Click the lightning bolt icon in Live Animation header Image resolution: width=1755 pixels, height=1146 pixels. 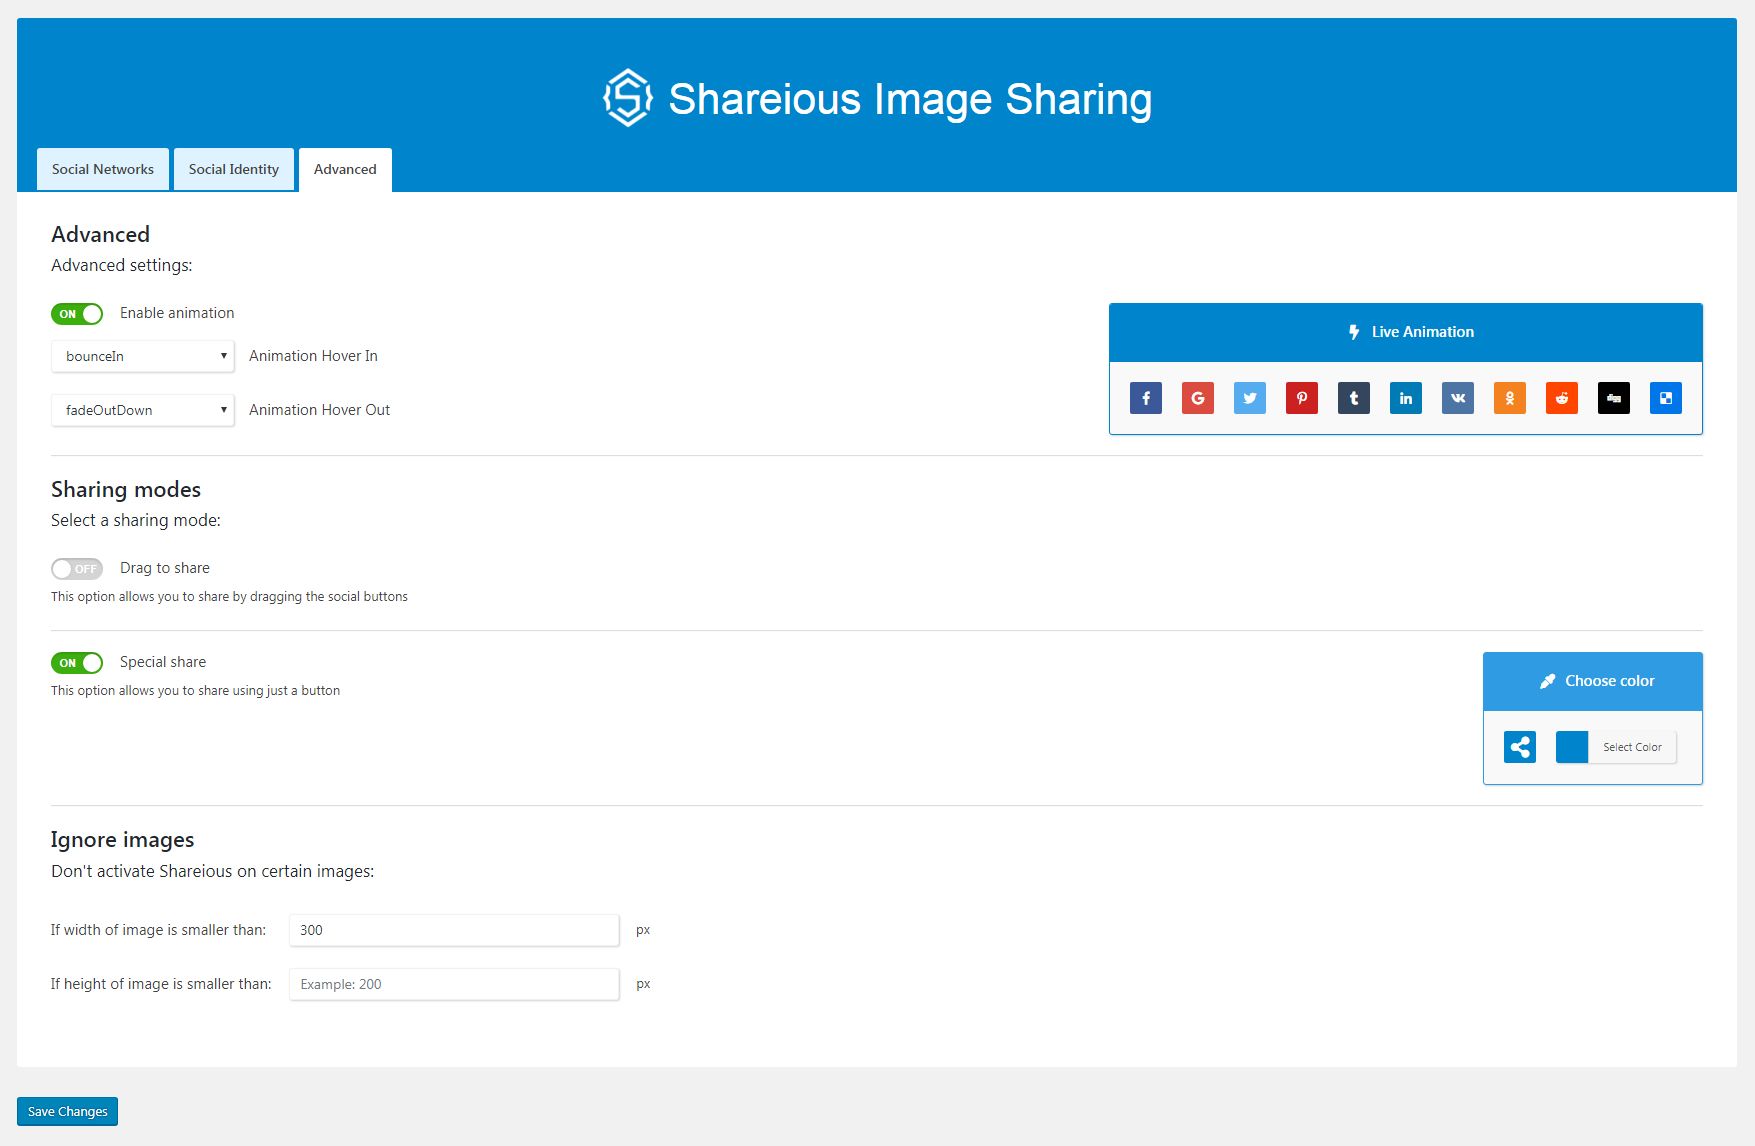coord(1354,332)
